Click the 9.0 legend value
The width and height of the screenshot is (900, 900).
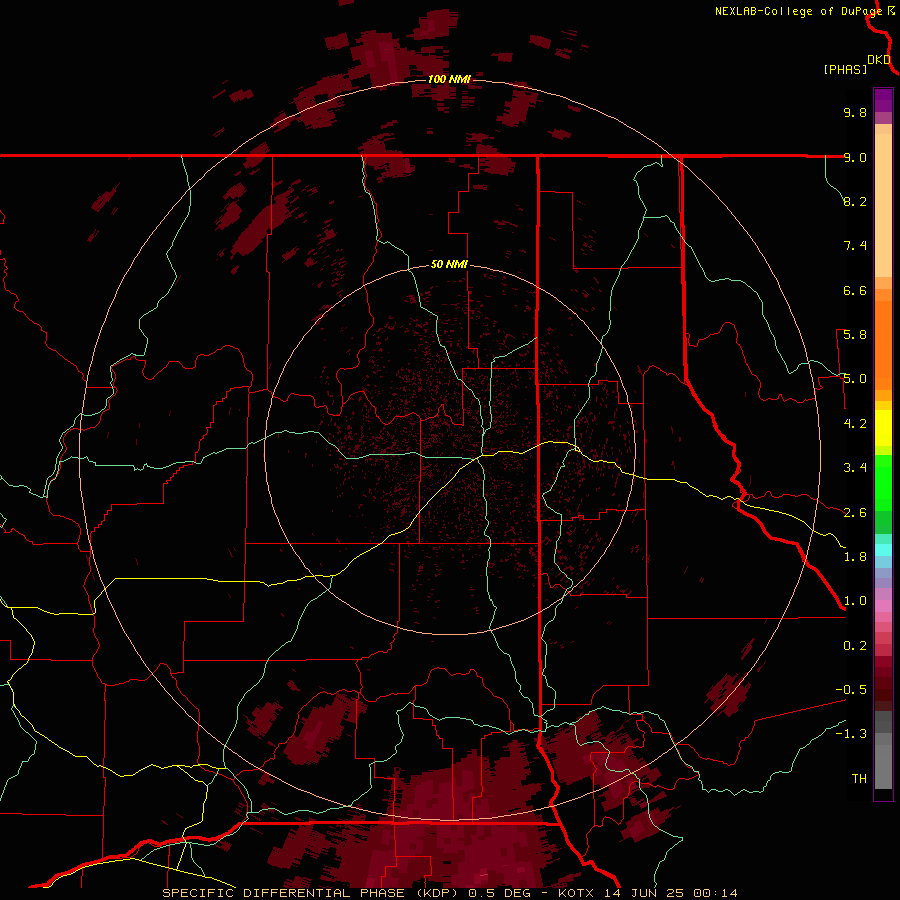[855, 157]
